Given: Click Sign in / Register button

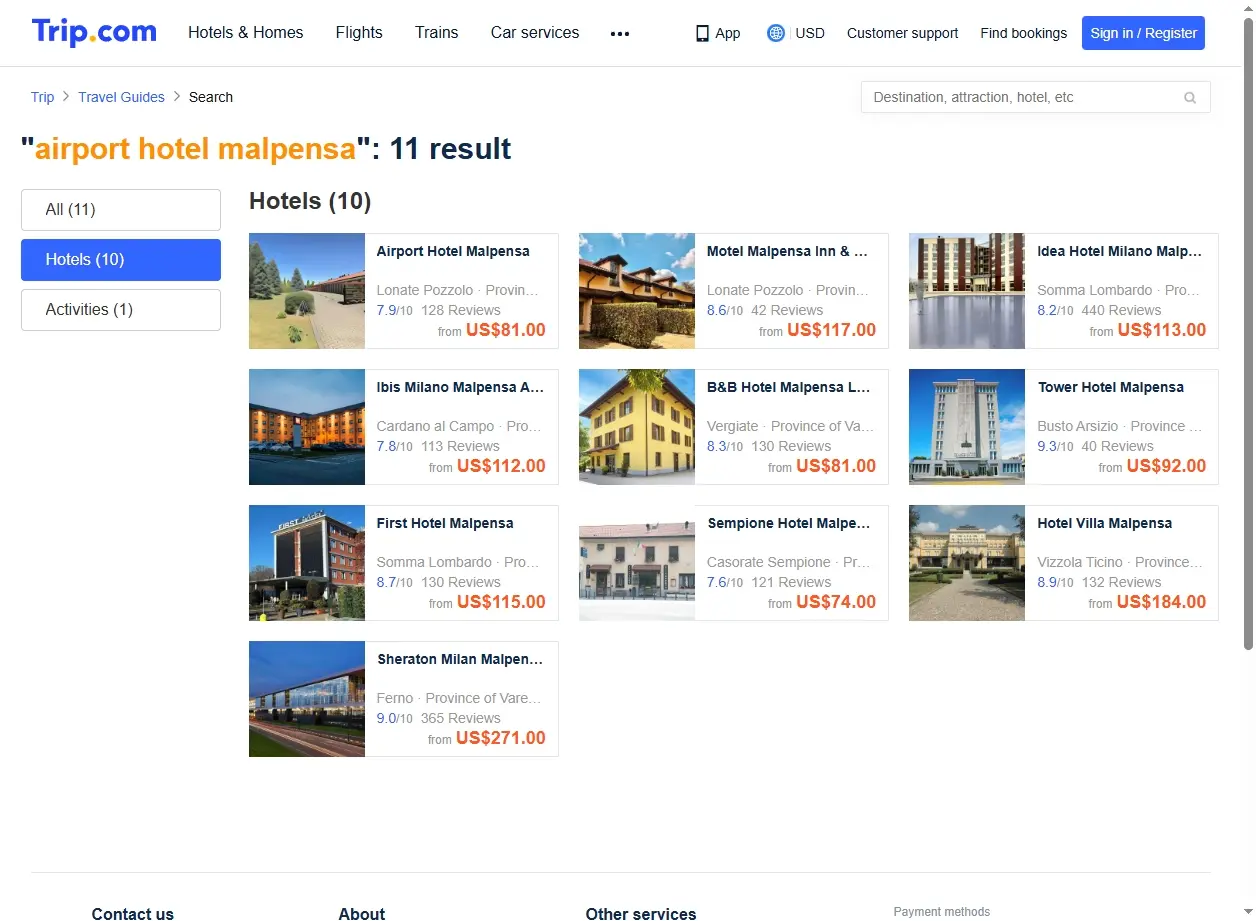Looking at the screenshot, I should pos(1143,33).
